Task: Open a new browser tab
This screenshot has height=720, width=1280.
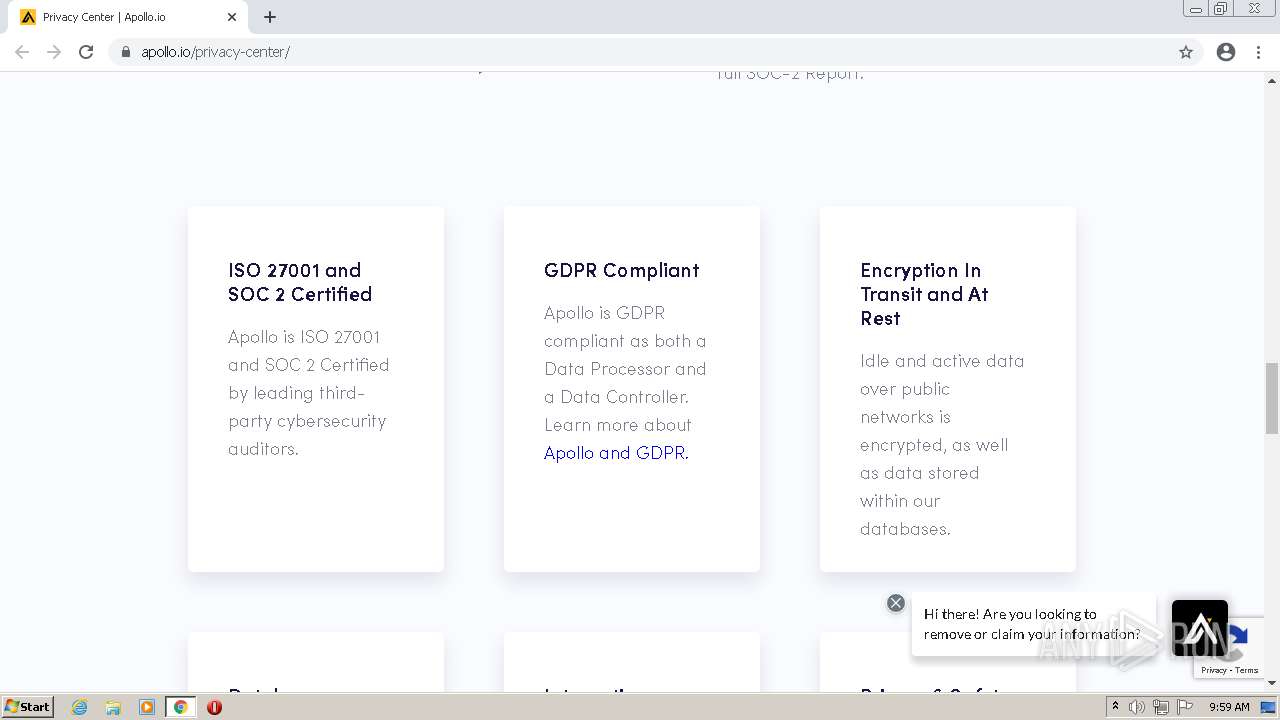Action: pyautogui.click(x=270, y=17)
